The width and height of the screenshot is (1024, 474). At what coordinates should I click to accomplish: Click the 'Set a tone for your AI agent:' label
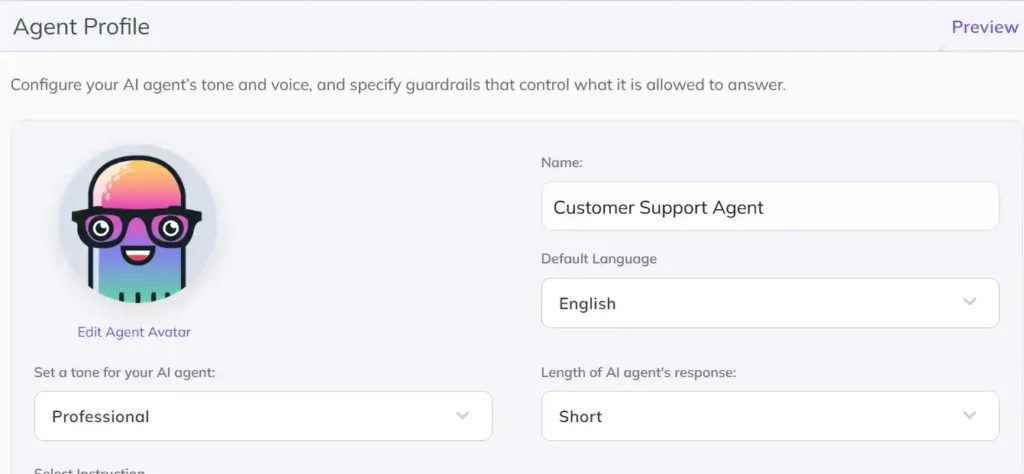click(125, 373)
